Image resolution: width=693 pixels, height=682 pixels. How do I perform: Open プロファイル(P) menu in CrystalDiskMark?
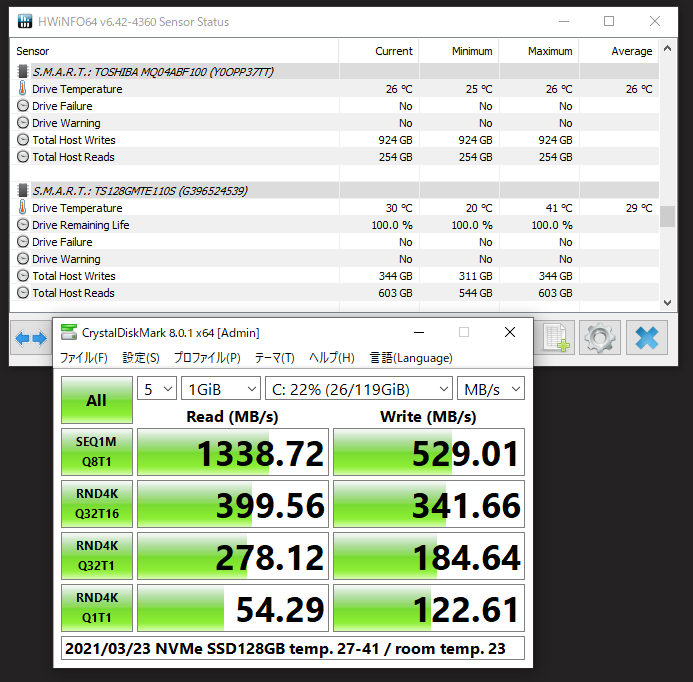(x=207, y=358)
